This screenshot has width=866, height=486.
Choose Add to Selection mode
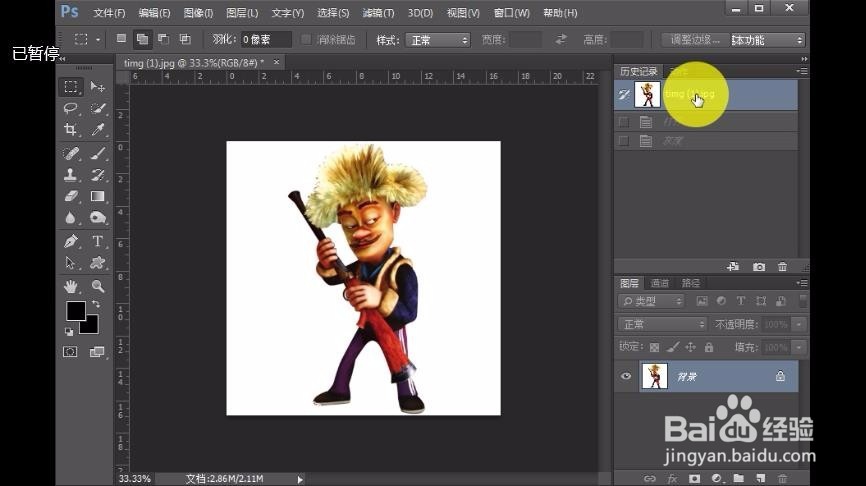(142, 39)
